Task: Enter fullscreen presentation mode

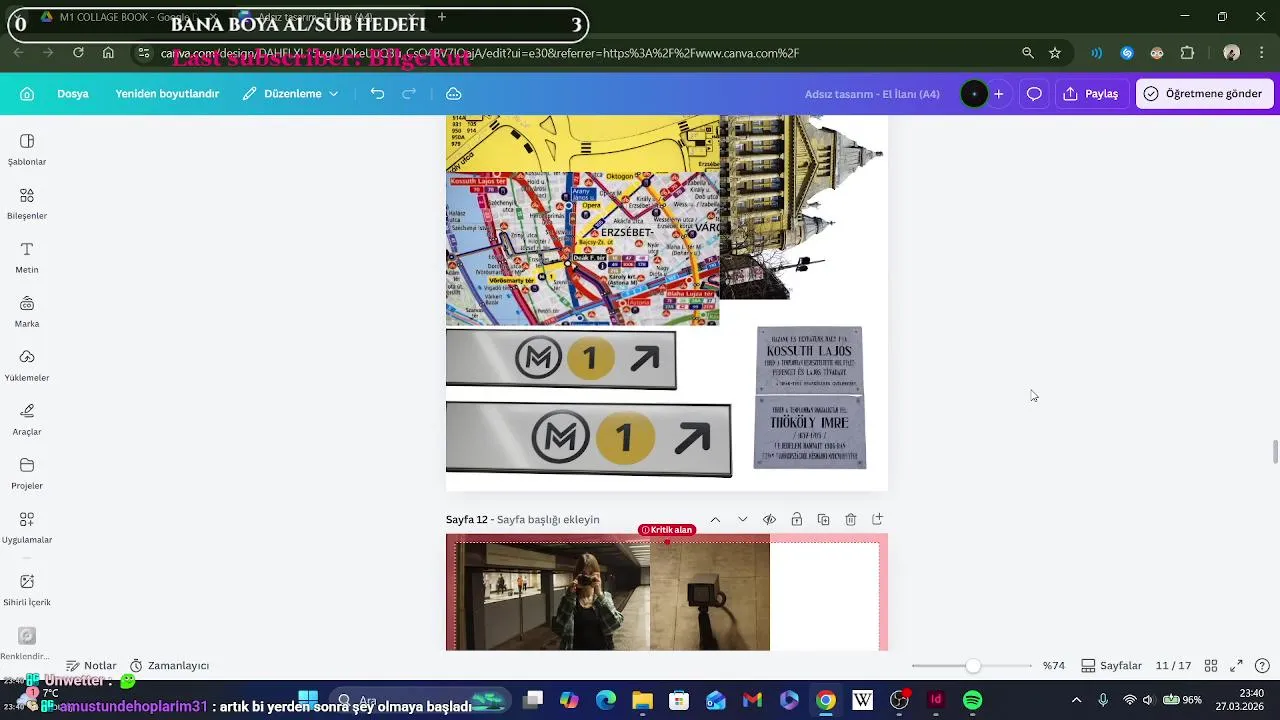Action: (x=1236, y=666)
